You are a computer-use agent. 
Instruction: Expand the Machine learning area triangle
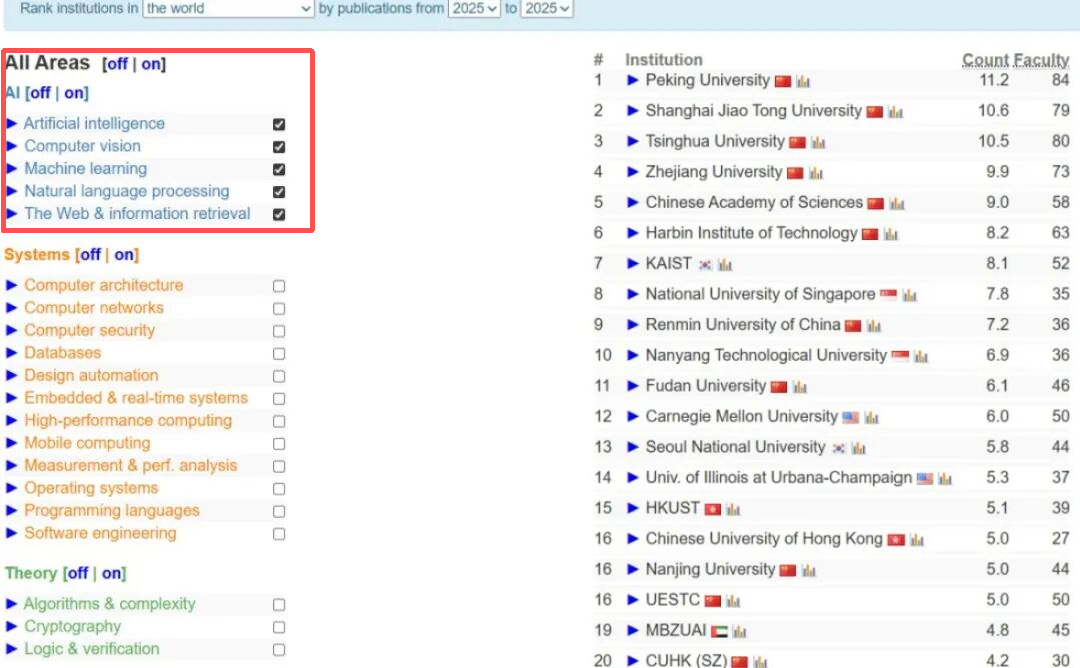[x=12, y=169]
